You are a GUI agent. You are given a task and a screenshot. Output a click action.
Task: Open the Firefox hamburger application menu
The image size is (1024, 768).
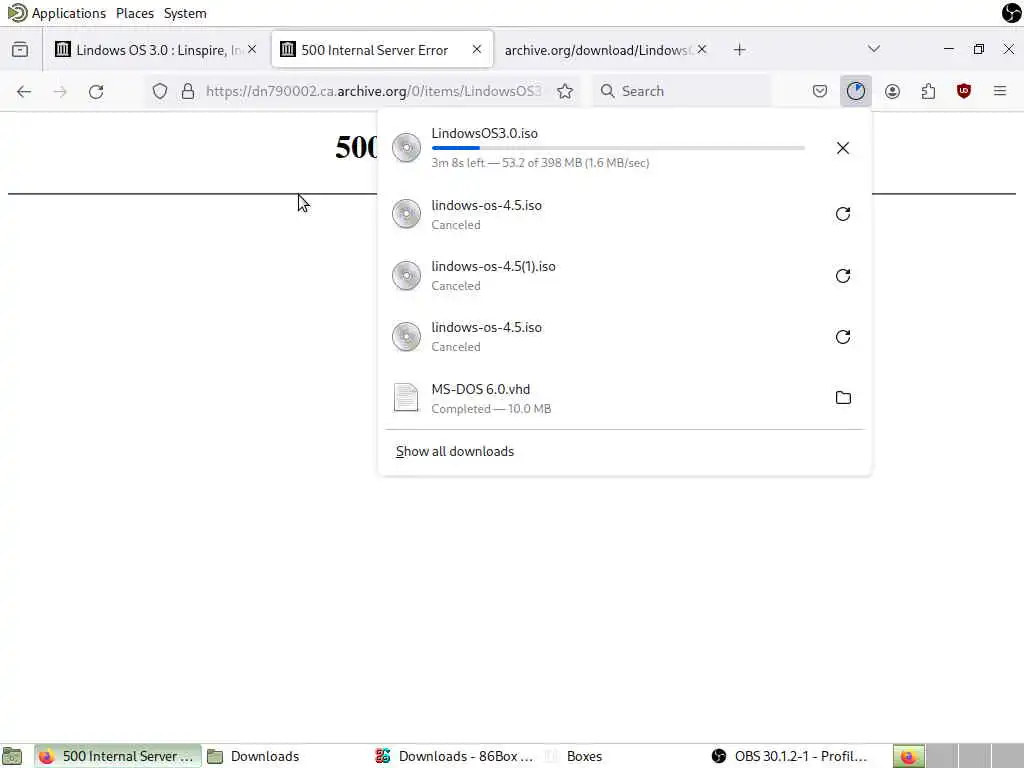pos(1000,91)
